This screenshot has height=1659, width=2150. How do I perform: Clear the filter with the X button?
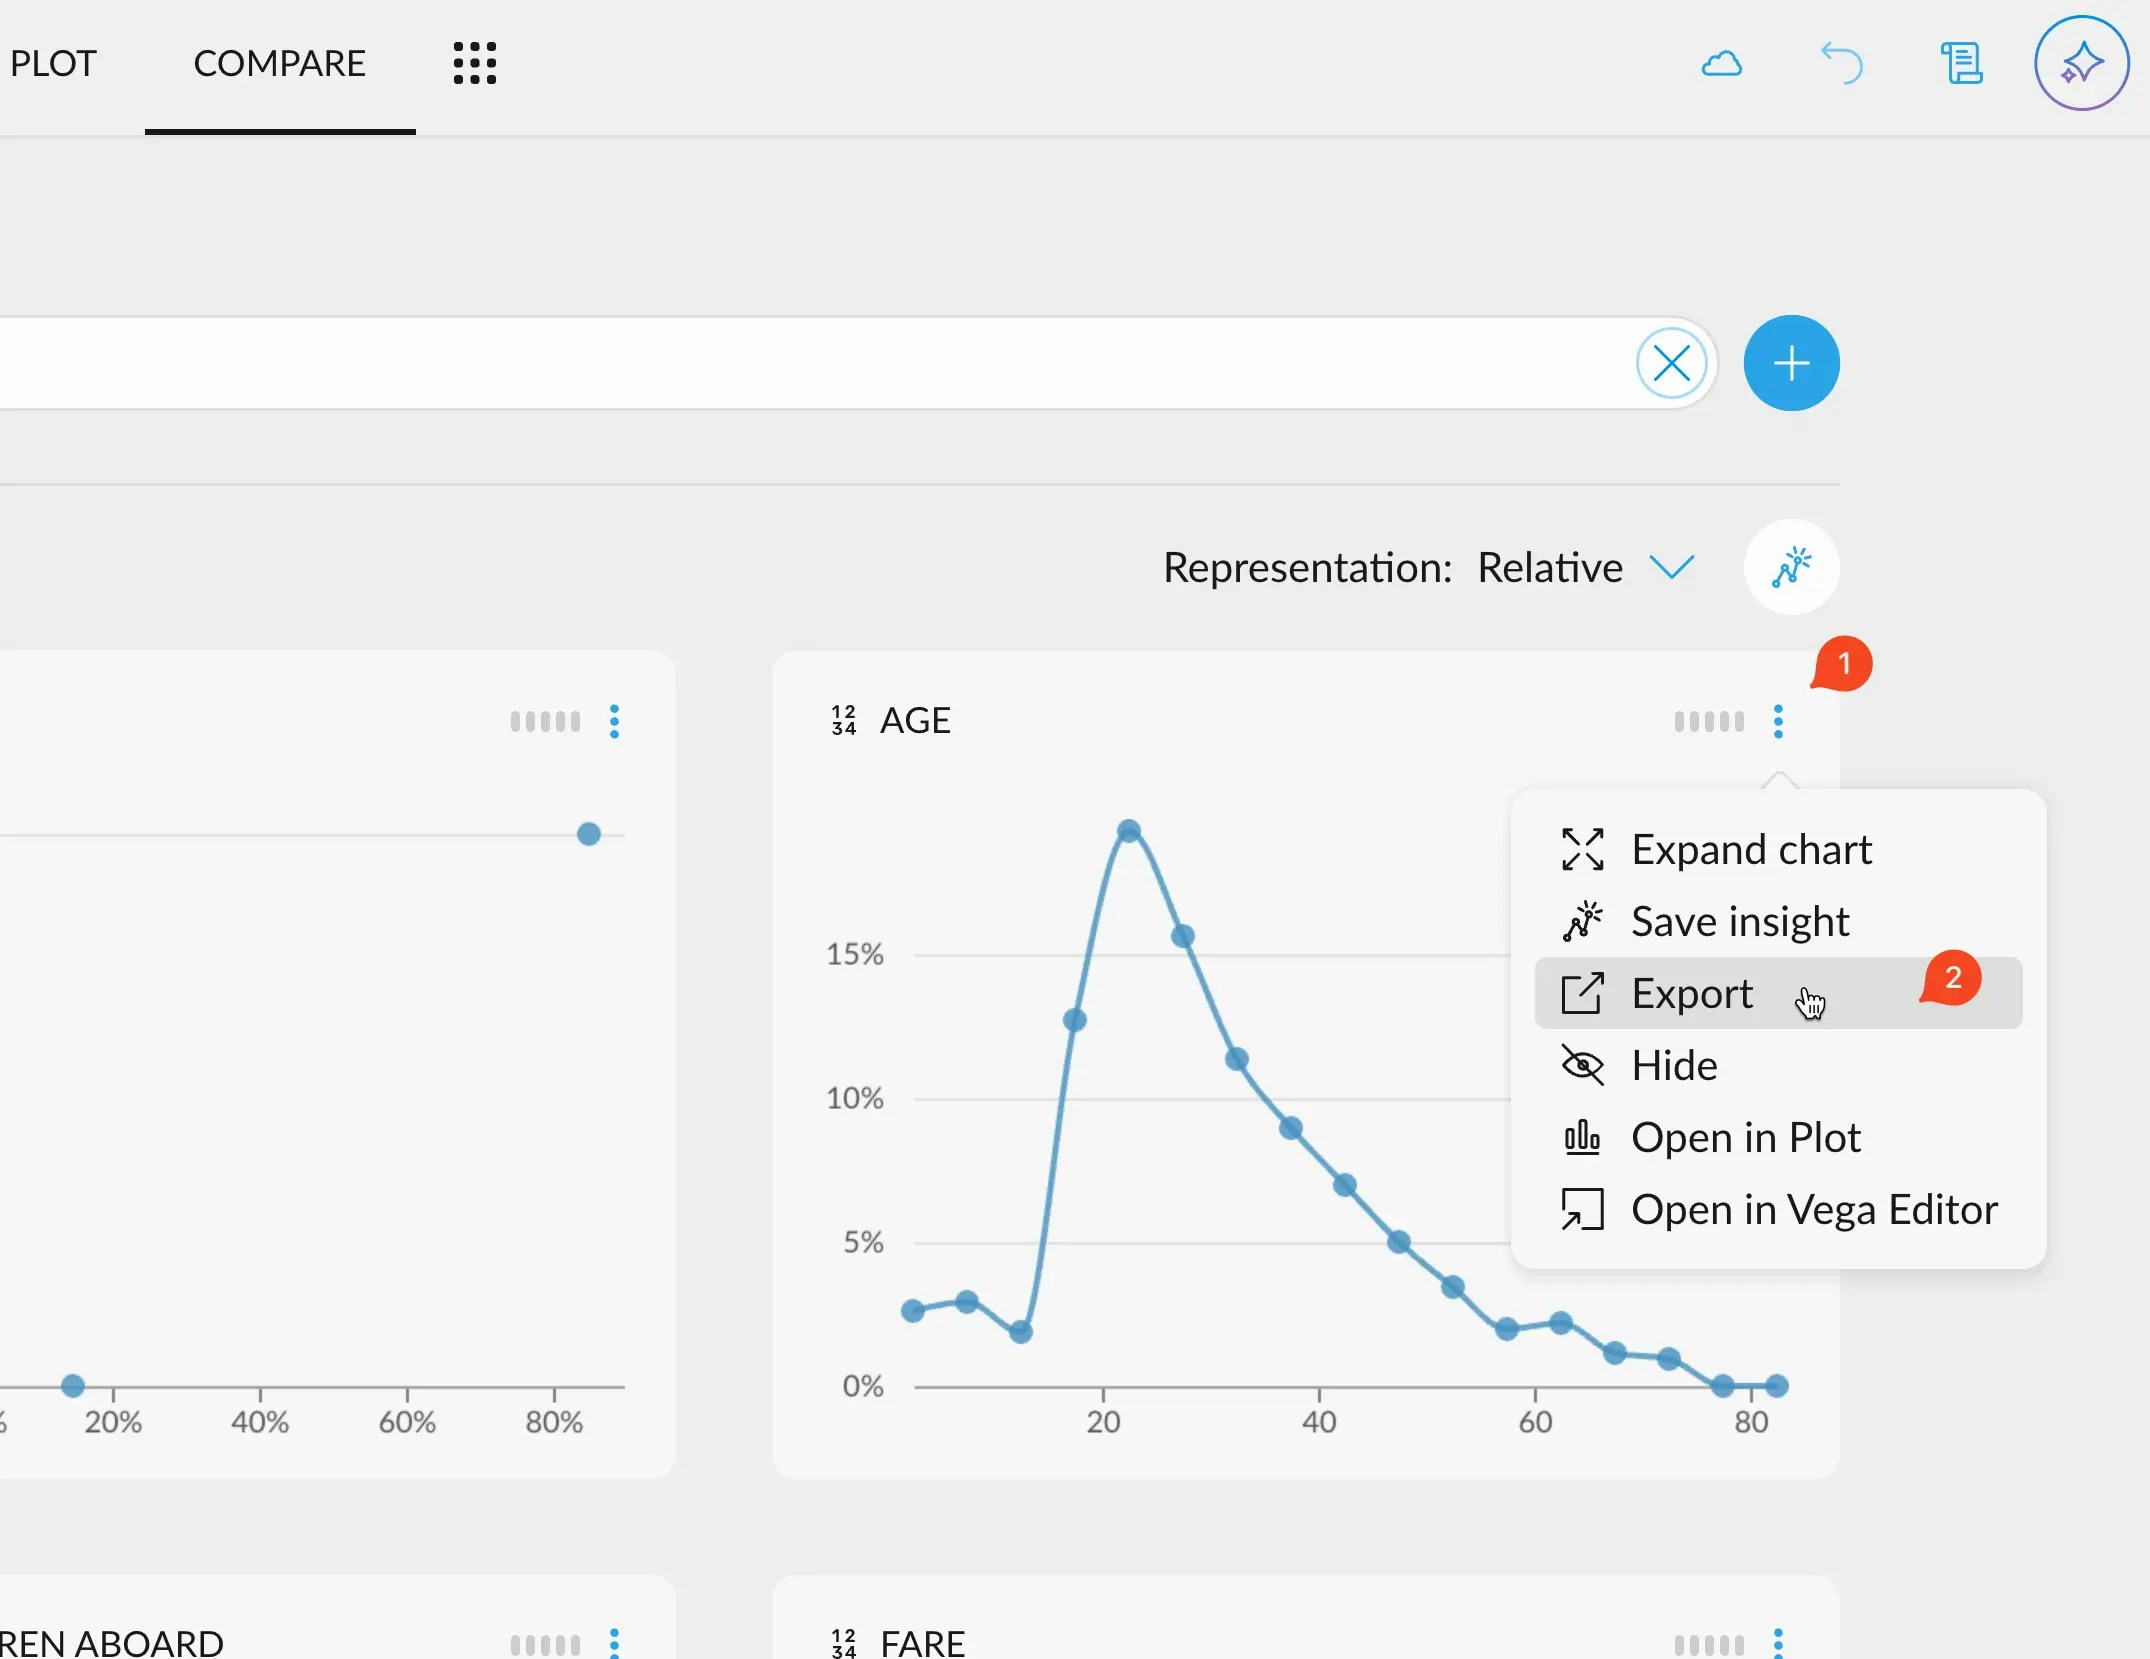(x=1671, y=363)
